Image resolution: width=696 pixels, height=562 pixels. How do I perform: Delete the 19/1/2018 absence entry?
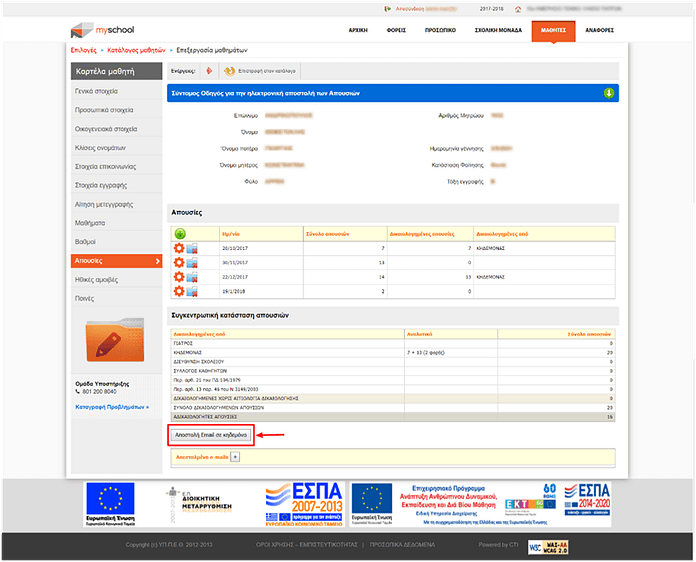coord(191,291)
